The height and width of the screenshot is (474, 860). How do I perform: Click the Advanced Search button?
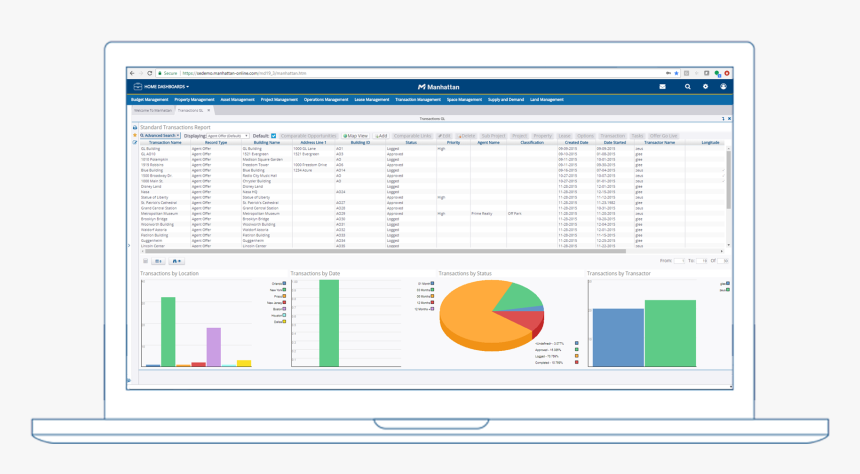tap(160, 136)
